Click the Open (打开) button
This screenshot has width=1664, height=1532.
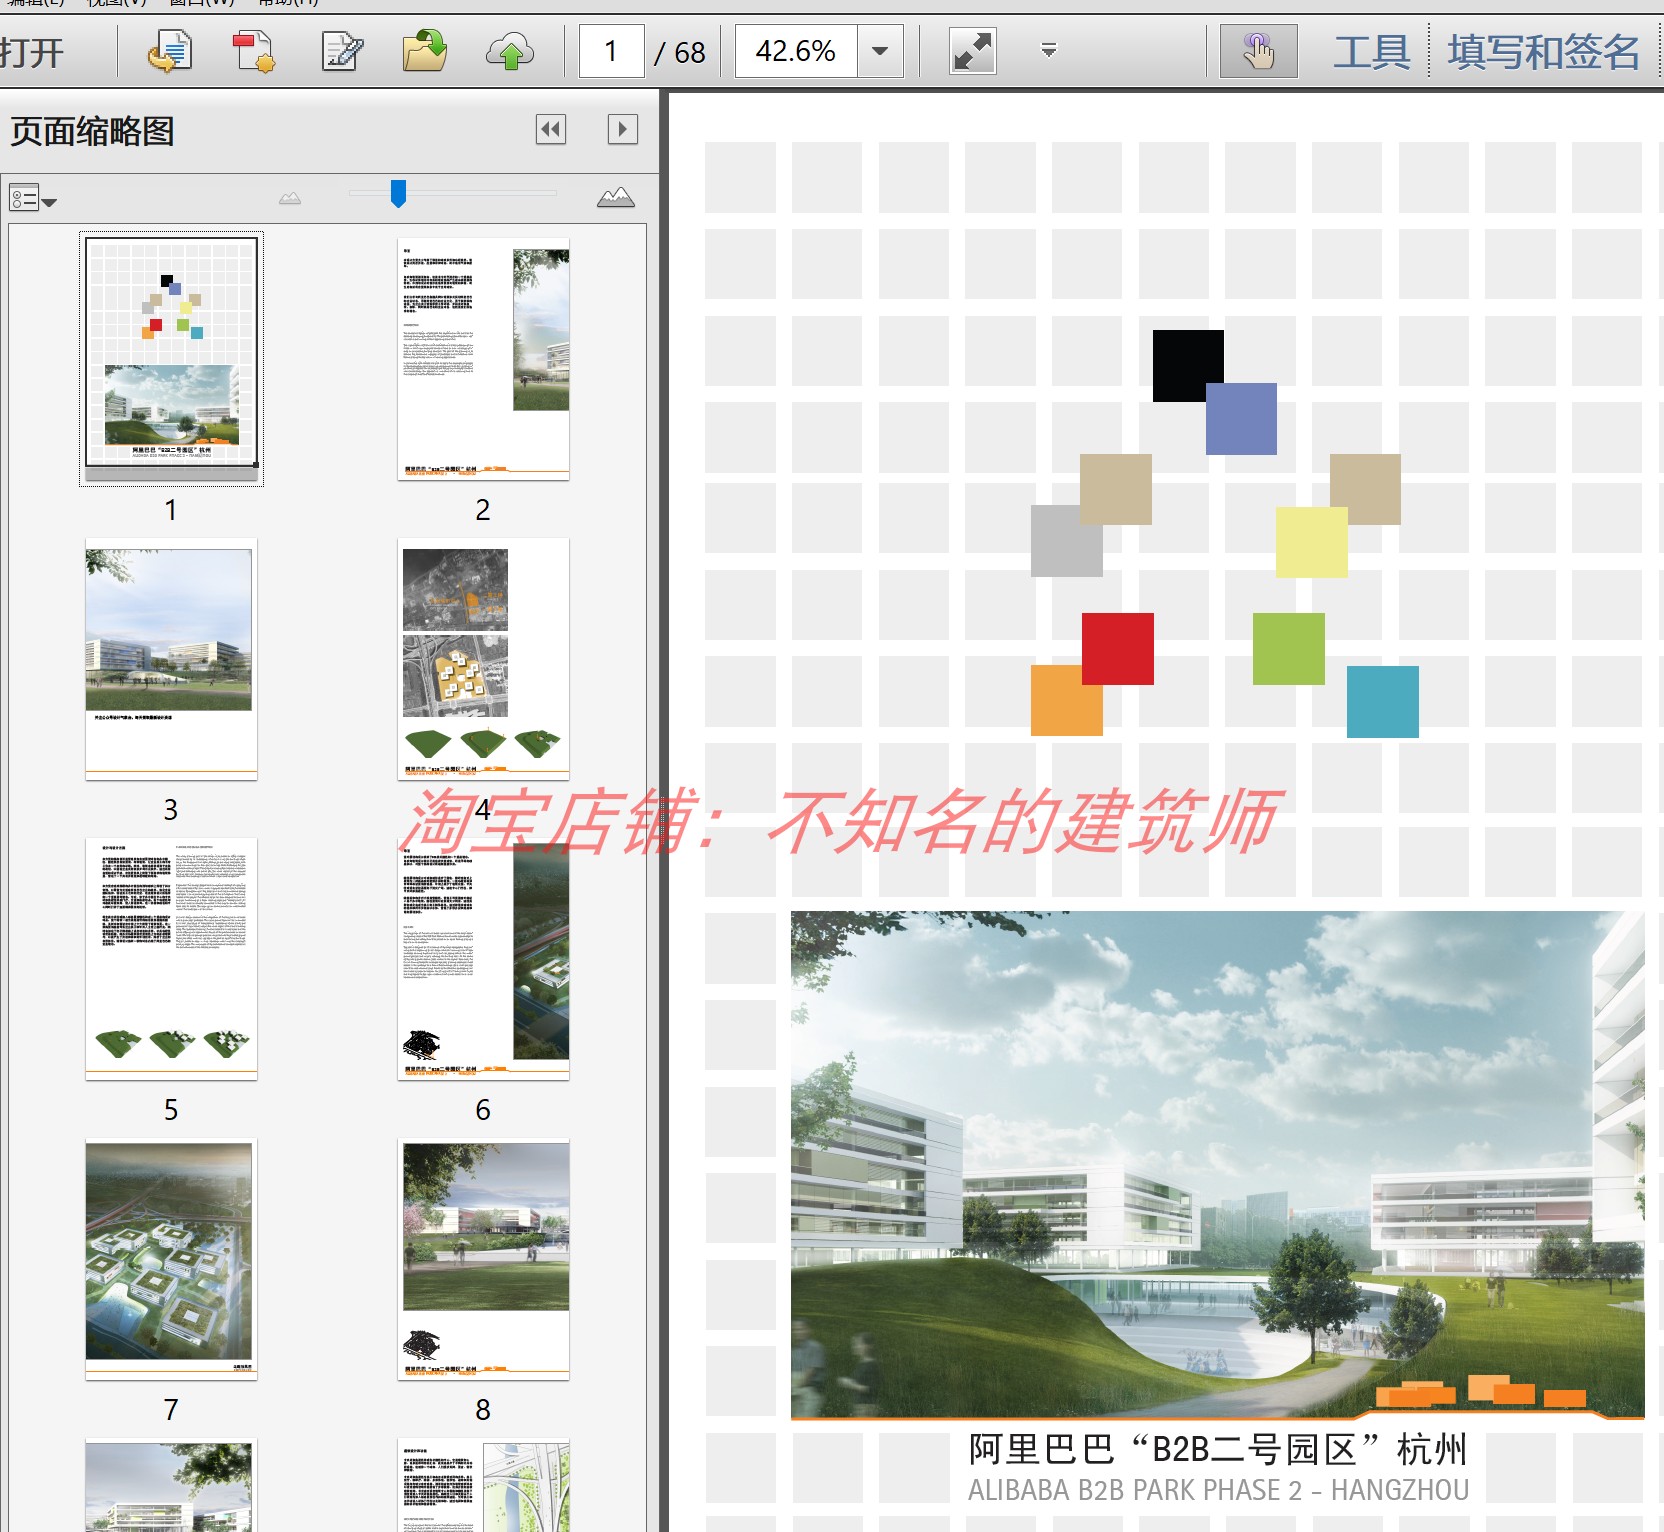coord(32,52)
